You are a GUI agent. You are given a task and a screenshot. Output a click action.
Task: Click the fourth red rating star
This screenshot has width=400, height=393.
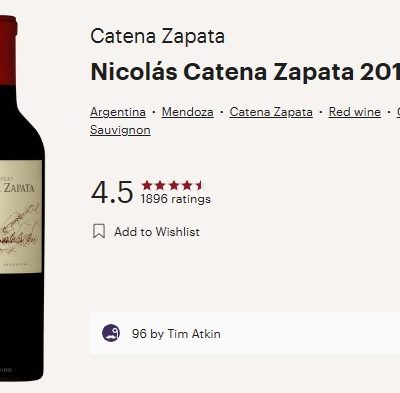point(187,185)
